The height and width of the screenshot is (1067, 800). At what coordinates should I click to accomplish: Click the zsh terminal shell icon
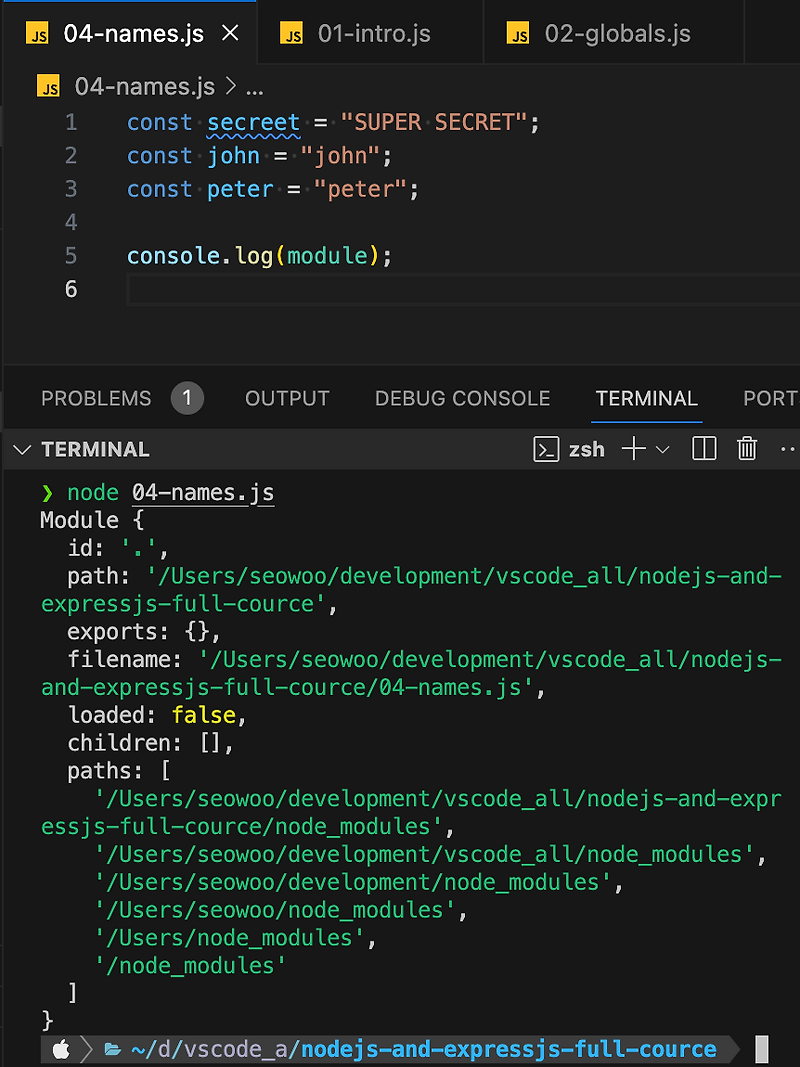pyautogui.click(x=546, y=450)
